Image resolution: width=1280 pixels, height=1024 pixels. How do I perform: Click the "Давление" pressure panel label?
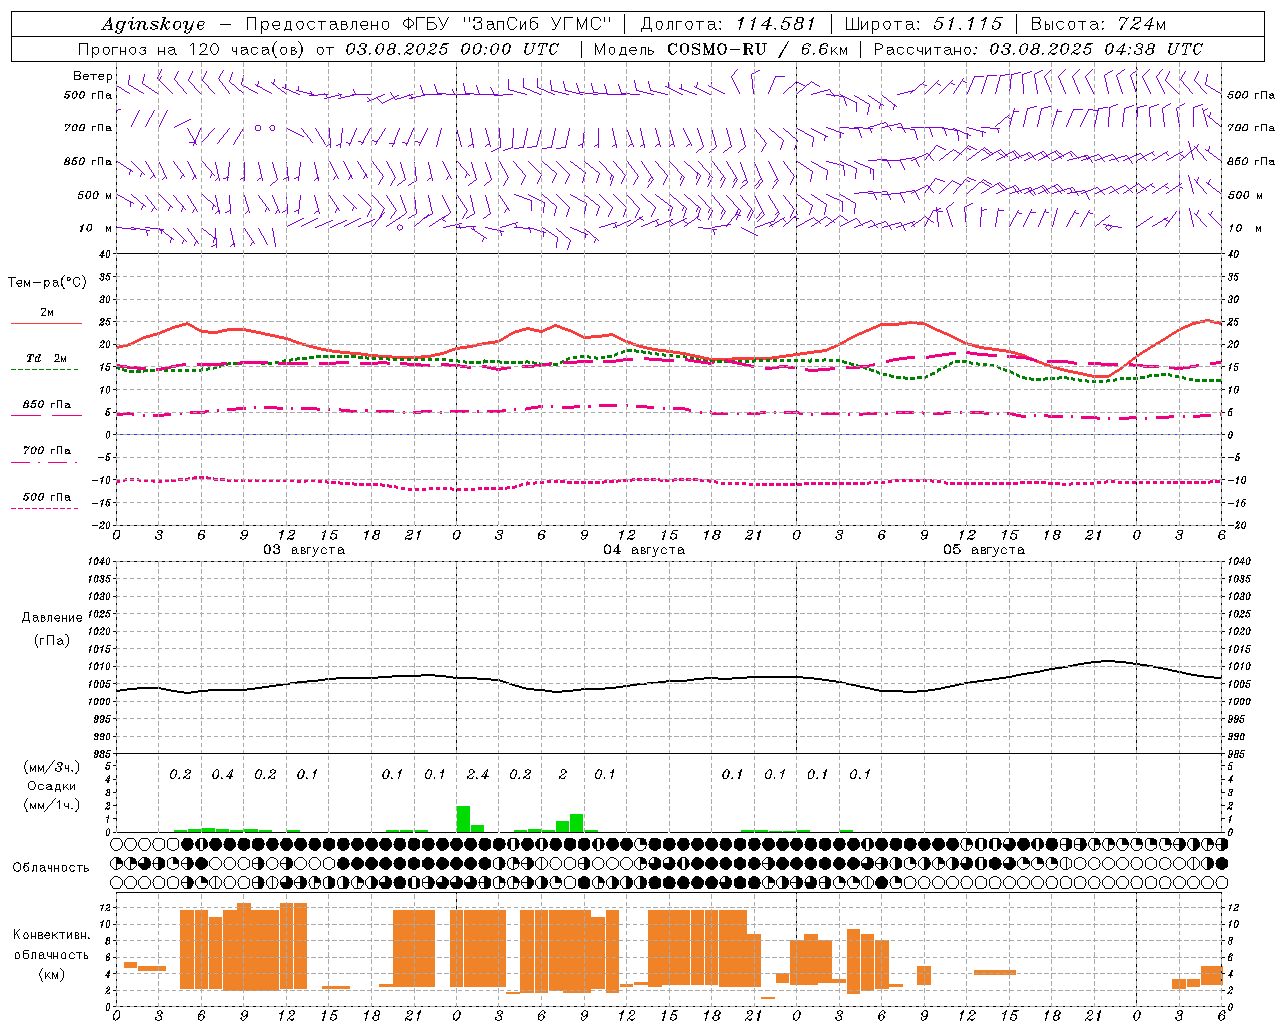coord(52,618)
